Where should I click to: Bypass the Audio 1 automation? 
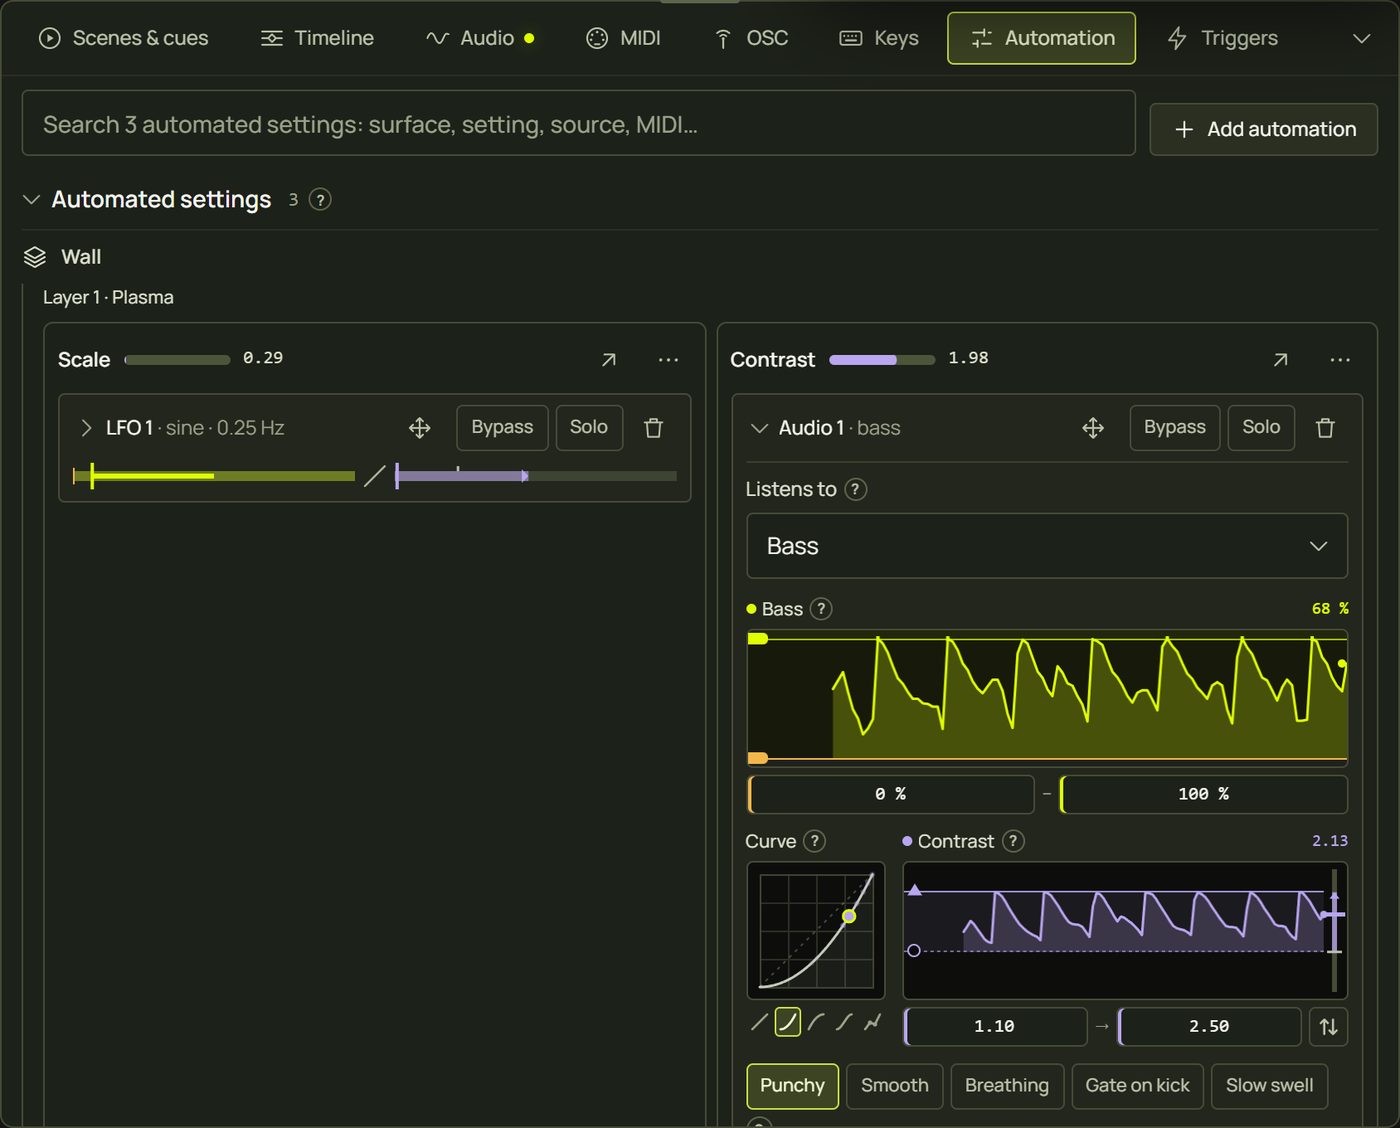[x=1175, y=428]
